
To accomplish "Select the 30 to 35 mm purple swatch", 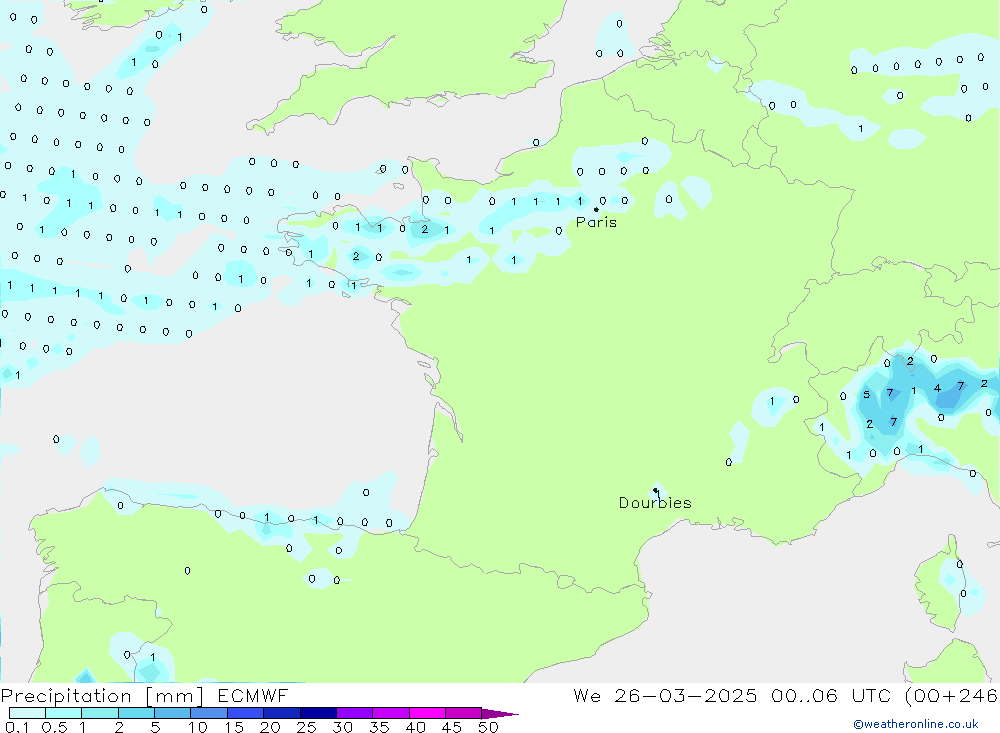I will [x=354, y=713].
